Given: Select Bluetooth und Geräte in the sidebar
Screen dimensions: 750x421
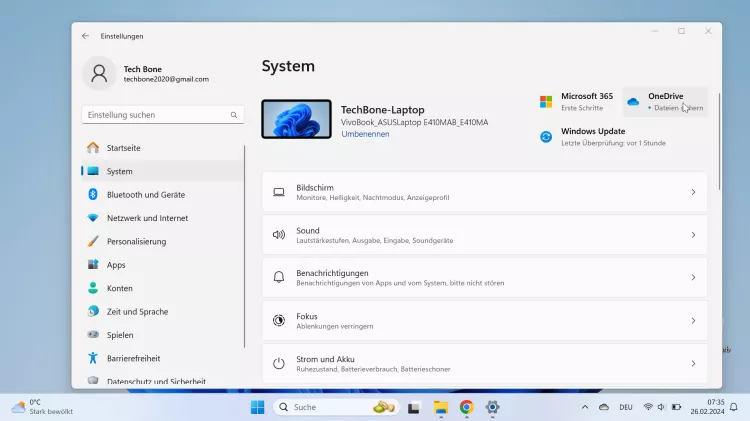Looking at the screenshot, I should 163,195.
